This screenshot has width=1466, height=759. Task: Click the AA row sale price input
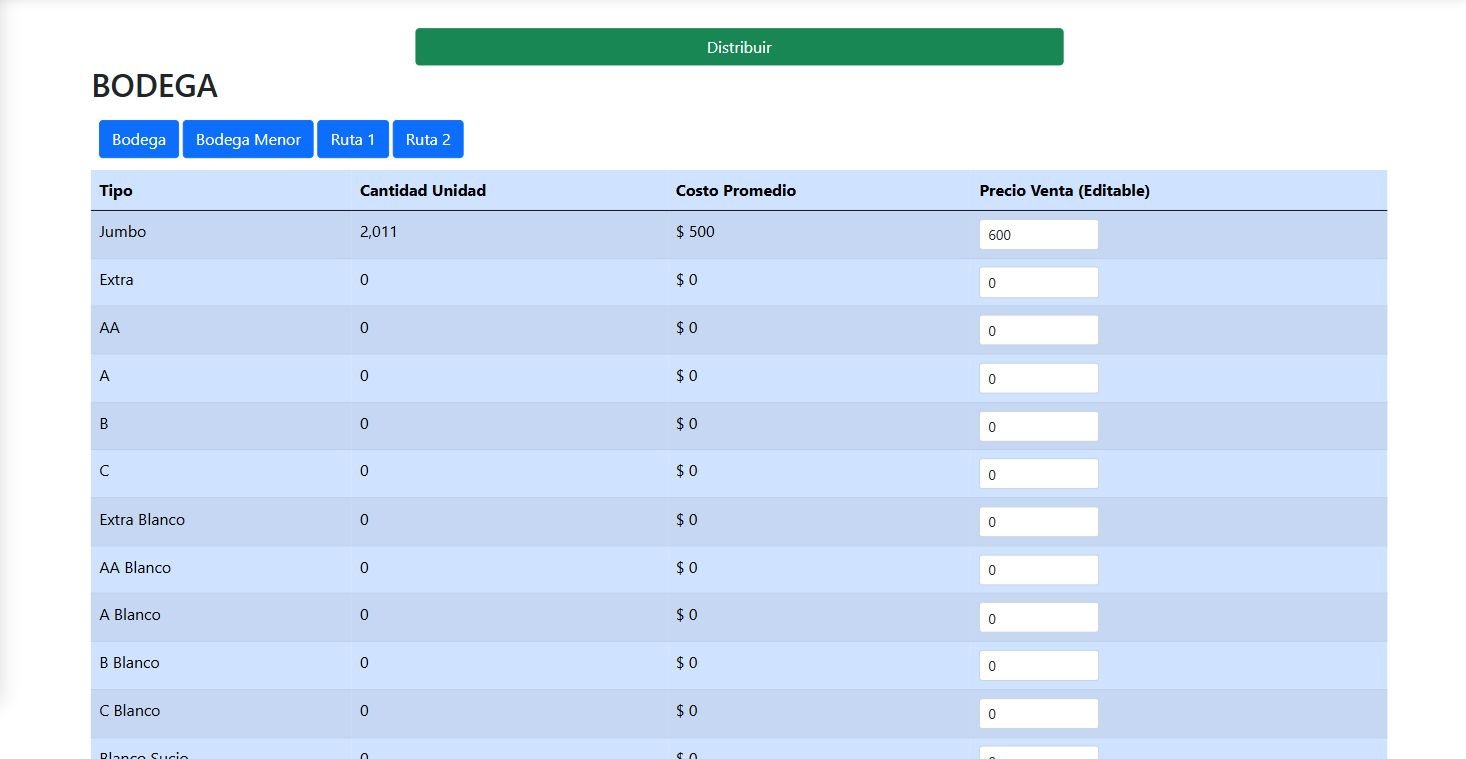[x=1039, y=330]
